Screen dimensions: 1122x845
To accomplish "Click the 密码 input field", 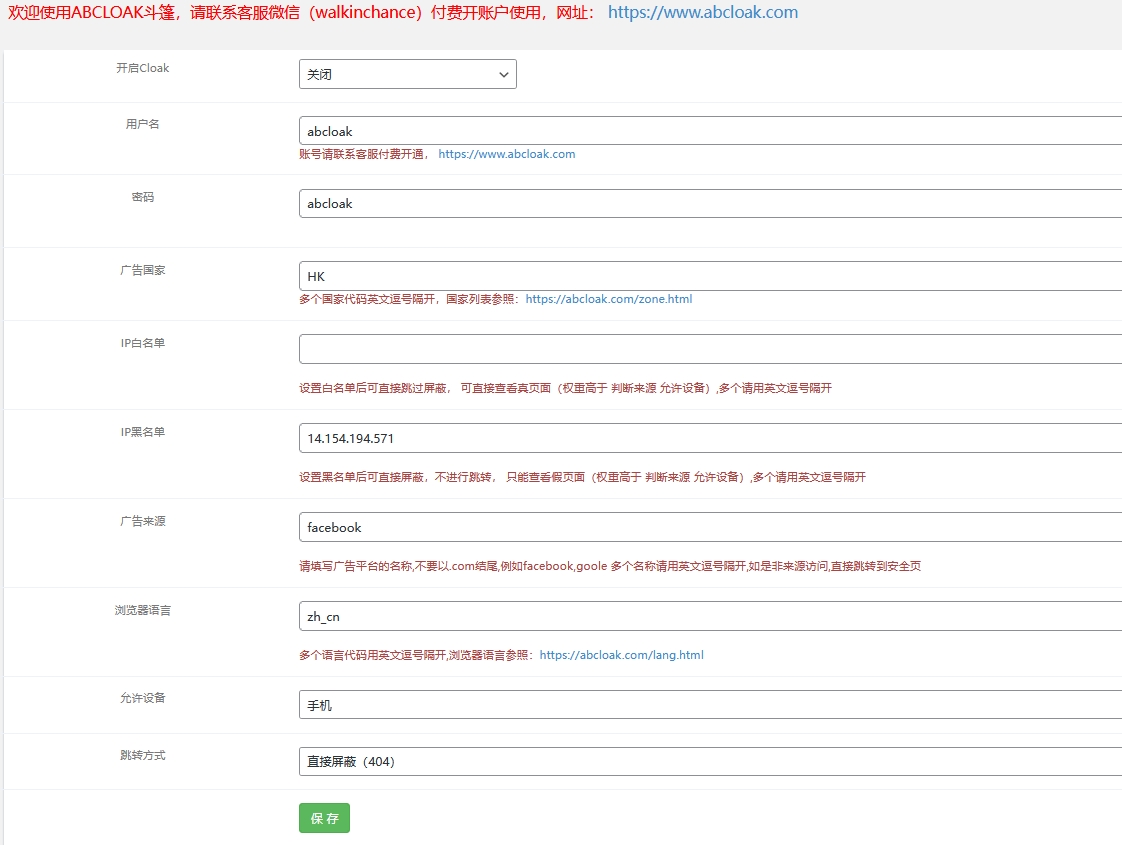I will click(x=711, y=203).
